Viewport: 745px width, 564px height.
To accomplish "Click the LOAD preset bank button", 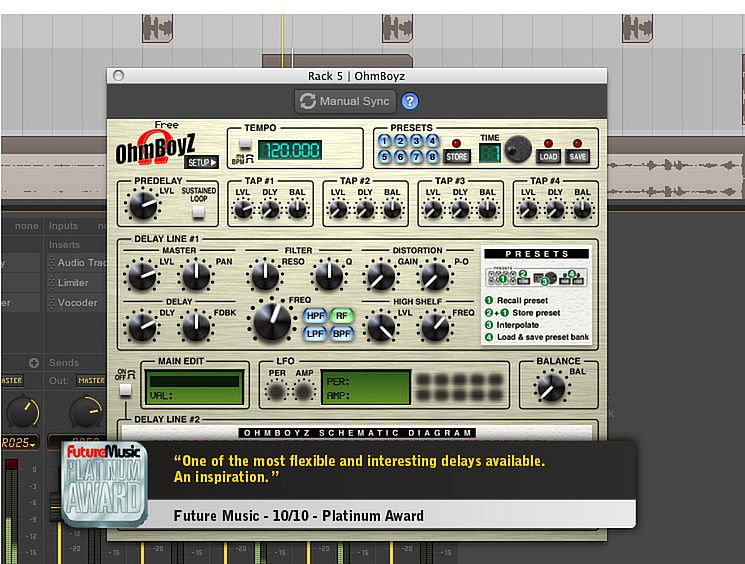I will 548,157.
